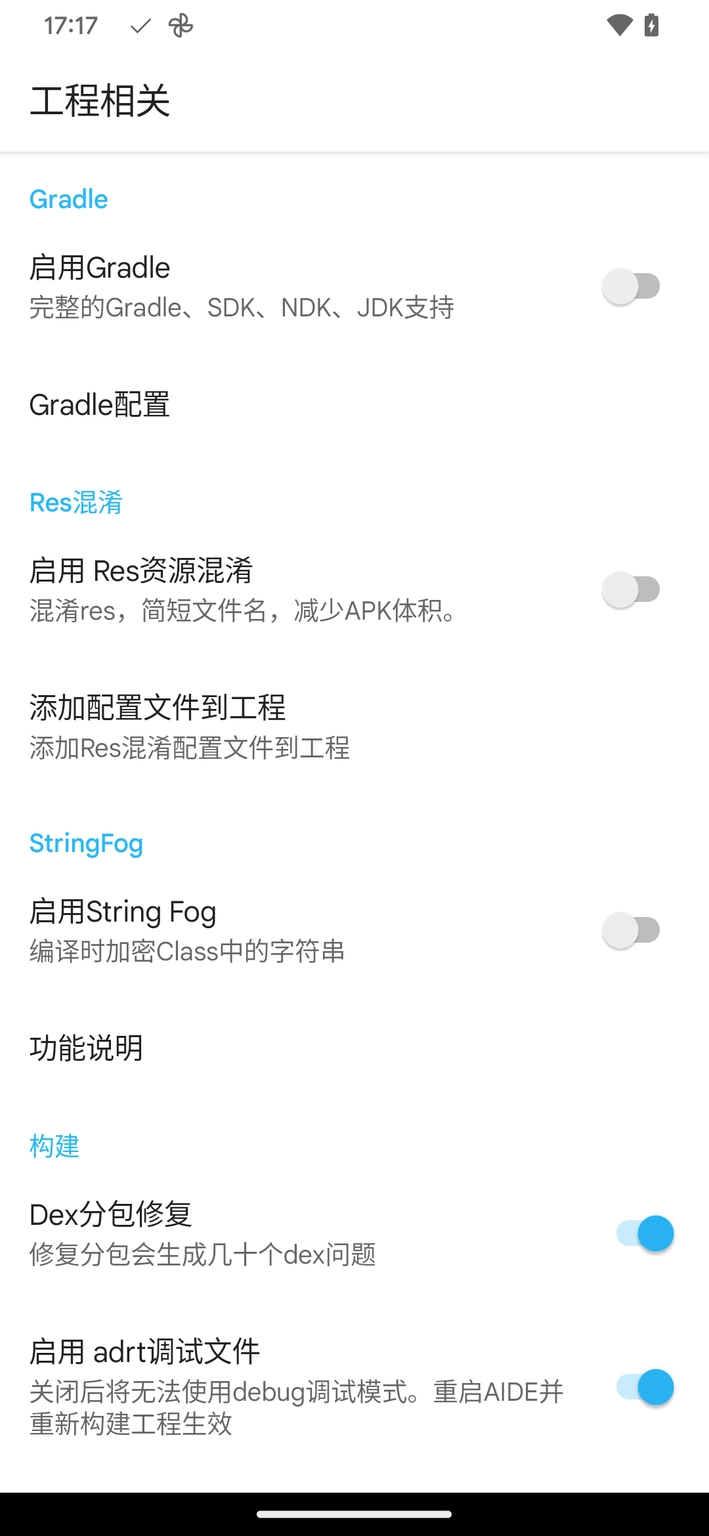
Task: Tap the 构建 section header
Action: click(x=54, y=1147)
